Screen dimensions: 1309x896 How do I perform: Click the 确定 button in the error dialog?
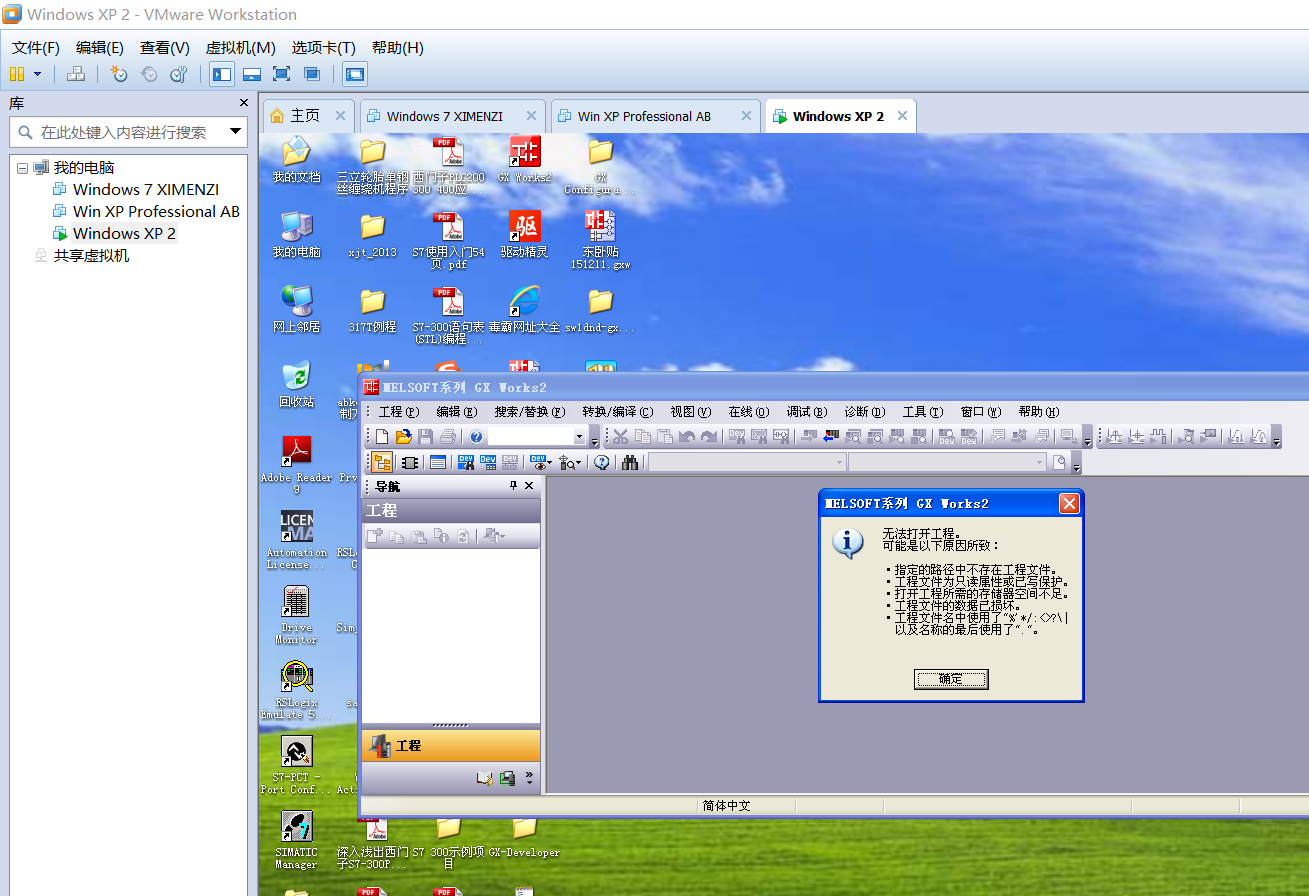pyautogui.click(x=950, y=679)
